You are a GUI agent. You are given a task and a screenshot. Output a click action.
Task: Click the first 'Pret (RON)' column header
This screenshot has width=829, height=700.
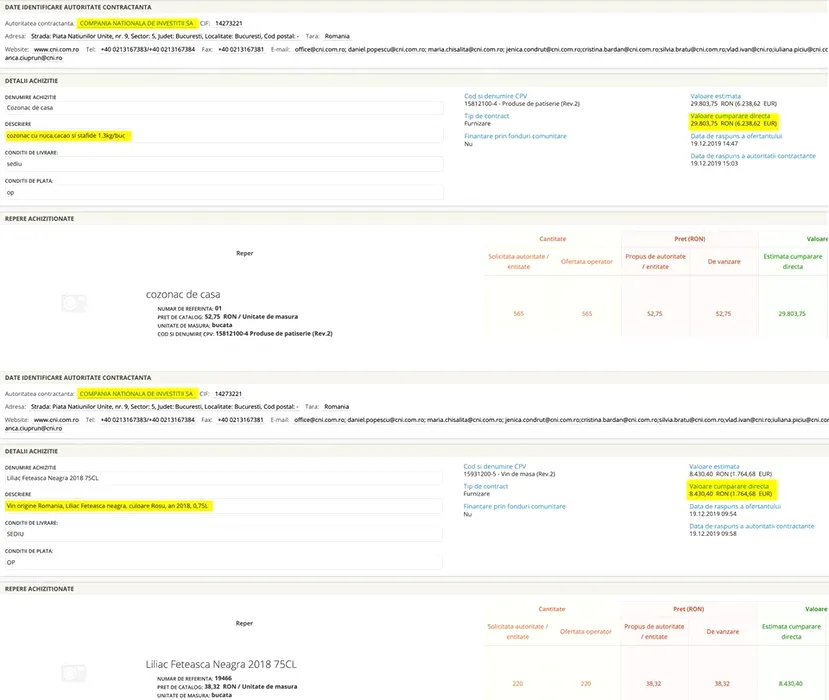point(689,239)
